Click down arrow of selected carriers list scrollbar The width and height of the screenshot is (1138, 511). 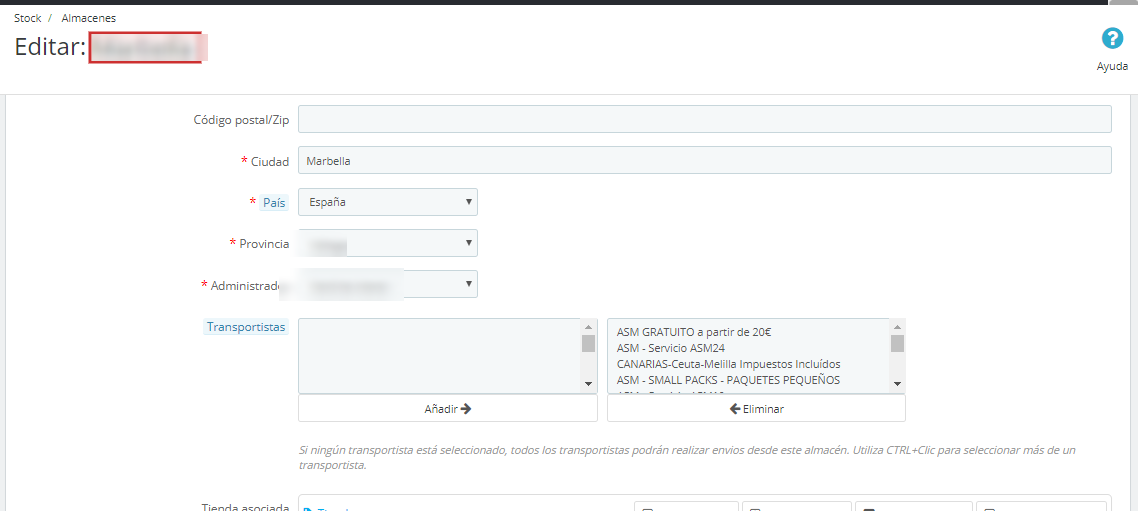click(x=898, y=384)
